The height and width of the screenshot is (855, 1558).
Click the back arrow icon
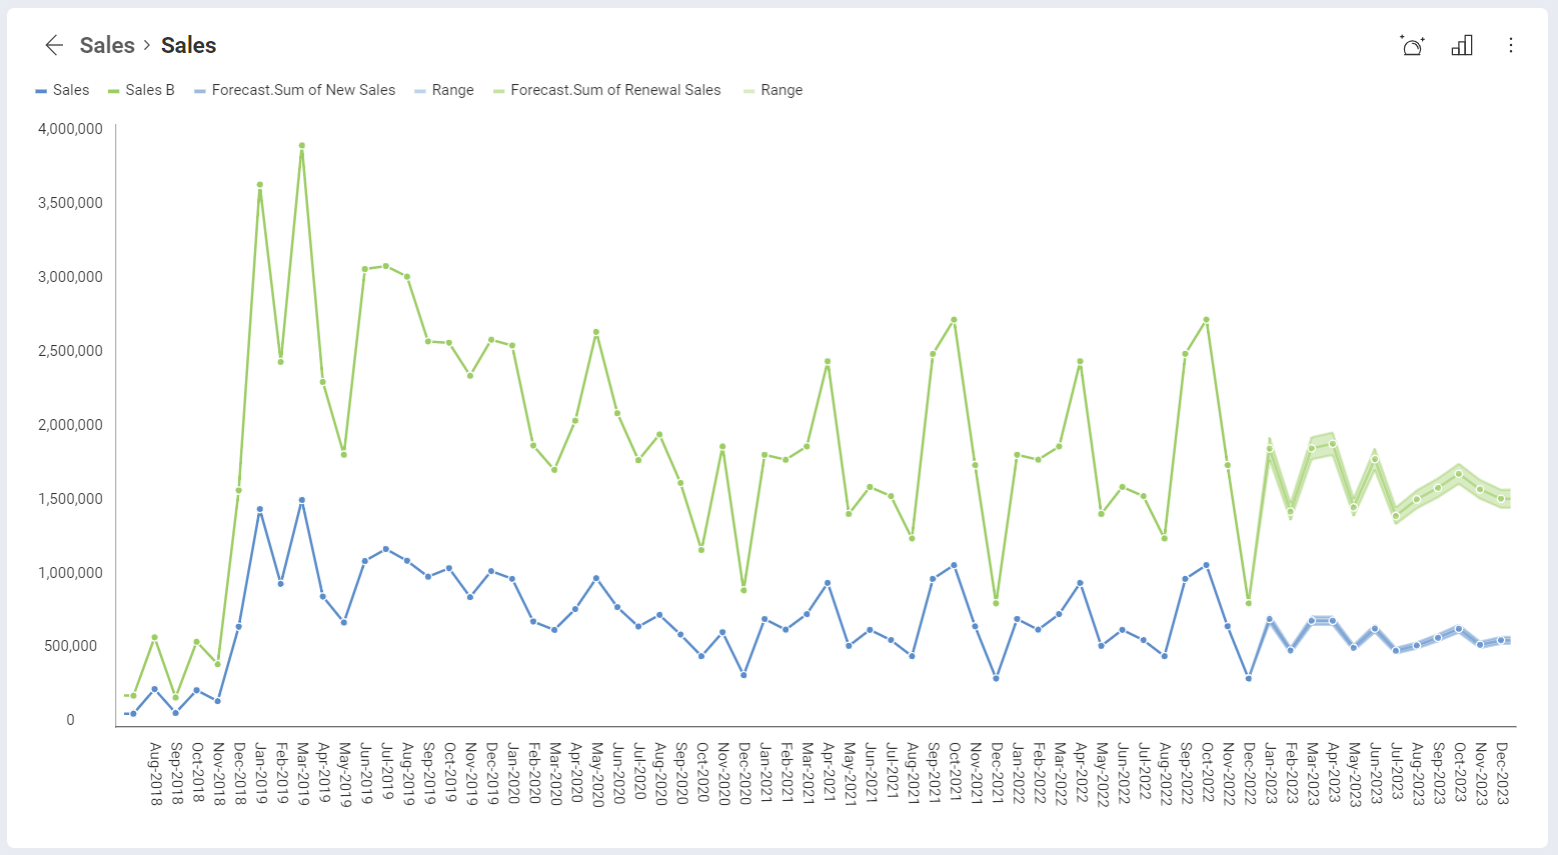(x=54, y=45)
